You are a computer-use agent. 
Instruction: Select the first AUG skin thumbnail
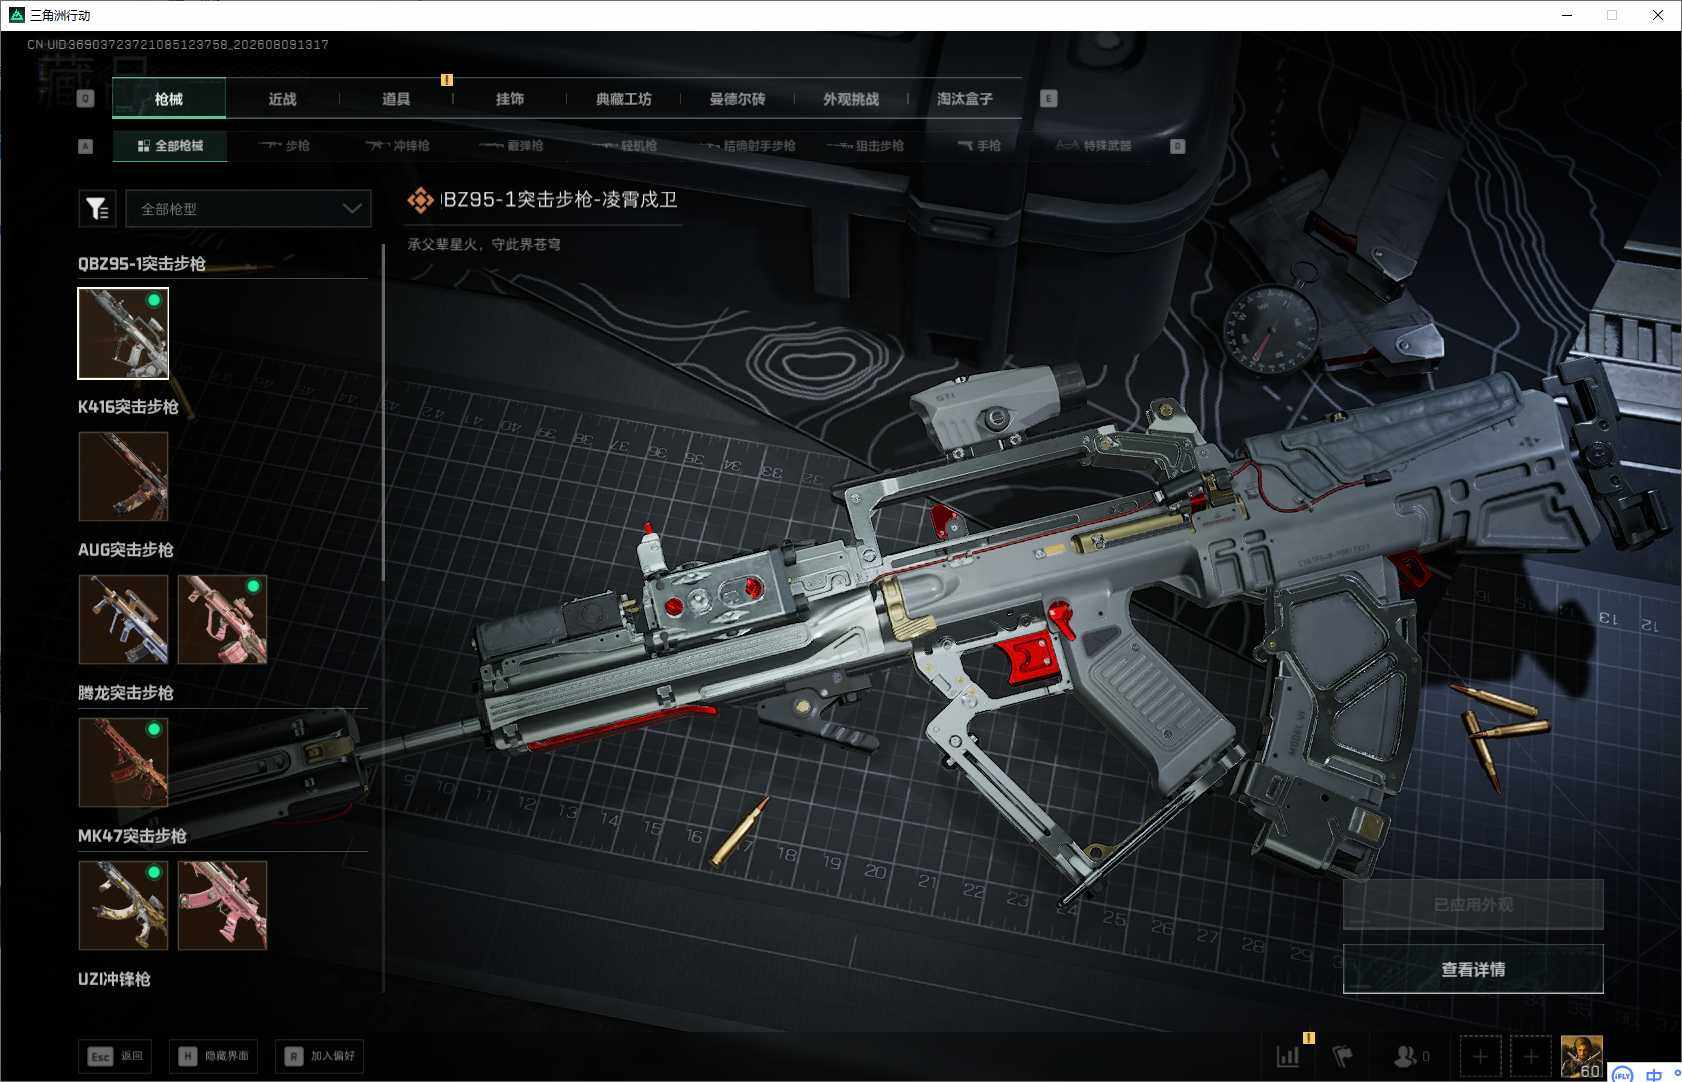[123, 619]
